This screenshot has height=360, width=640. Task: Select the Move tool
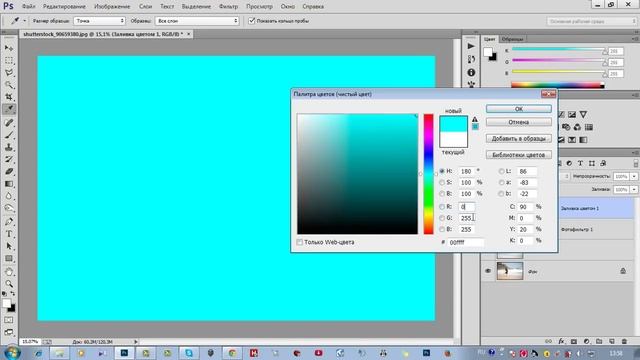click(9, 48)
